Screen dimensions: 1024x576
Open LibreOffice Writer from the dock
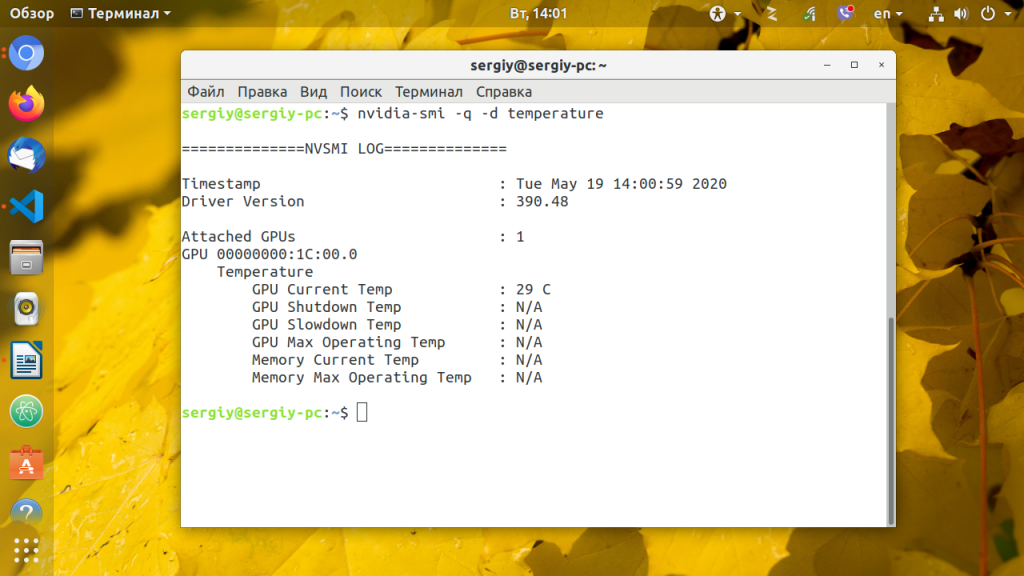[26, 360]
